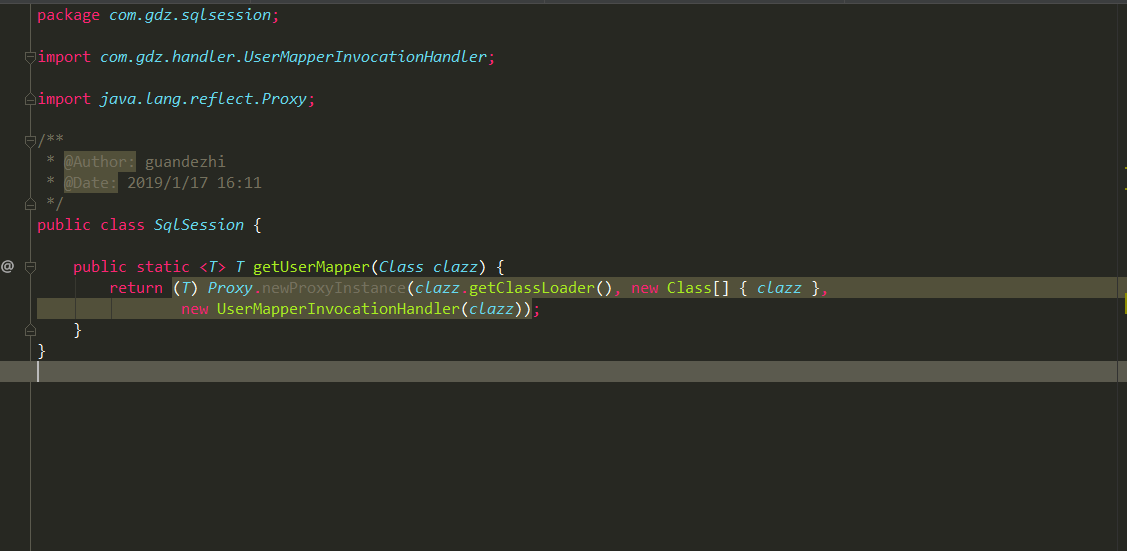Collapse imports at the UserMapperInvocationHandler import line
The width and height of the screenshot is (1127, 551).
click(30, 57)
